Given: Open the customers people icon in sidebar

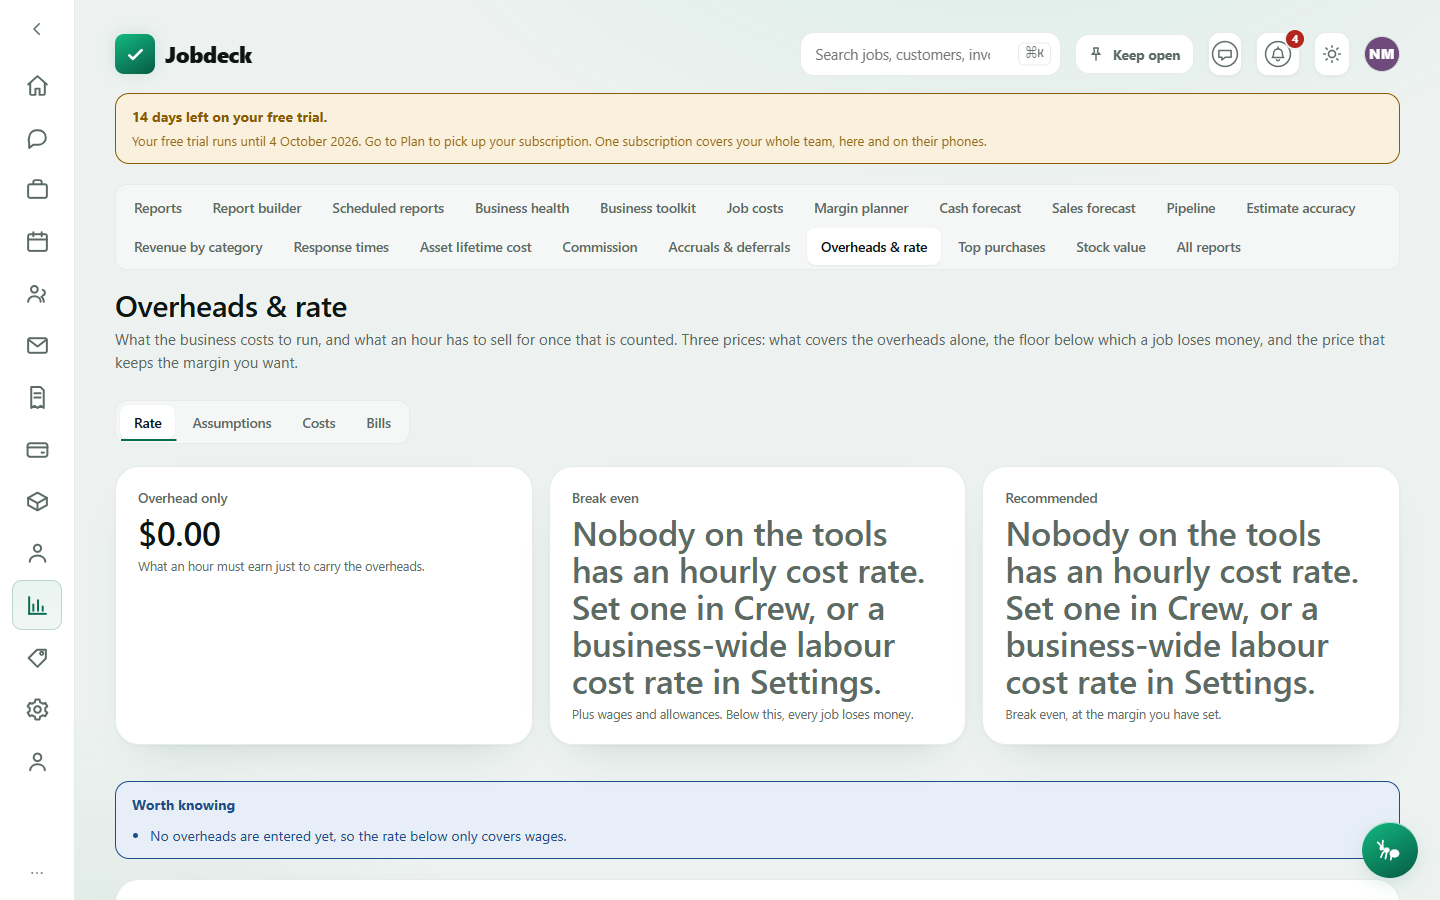Looking at the screenshot, I should pyautogui.click(x=37, y=294).
